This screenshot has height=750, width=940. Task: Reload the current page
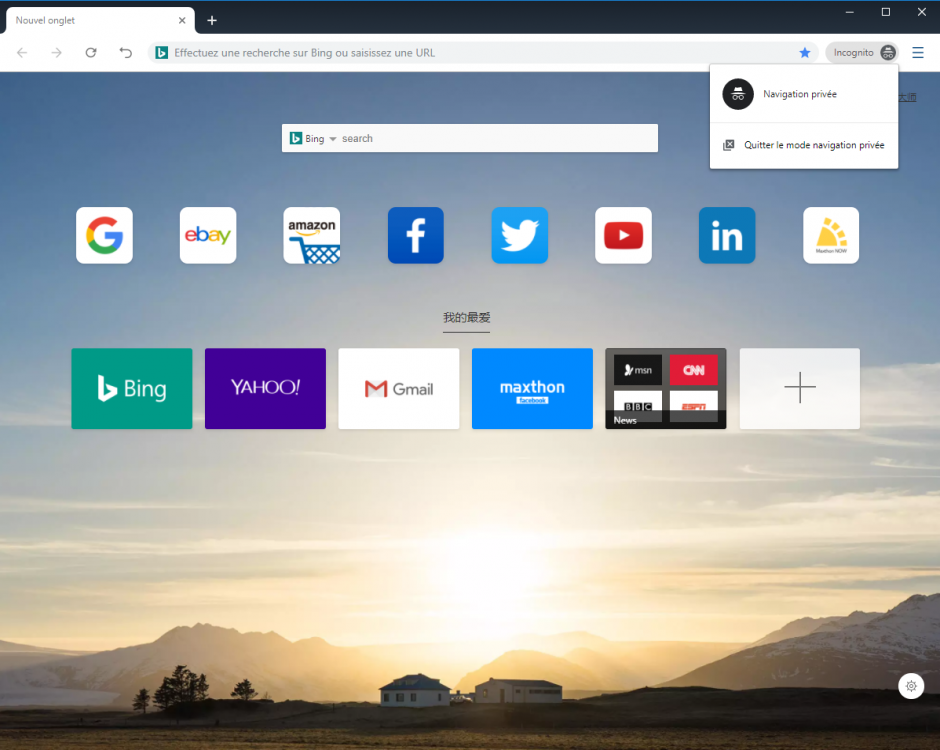tap(90, 52)
